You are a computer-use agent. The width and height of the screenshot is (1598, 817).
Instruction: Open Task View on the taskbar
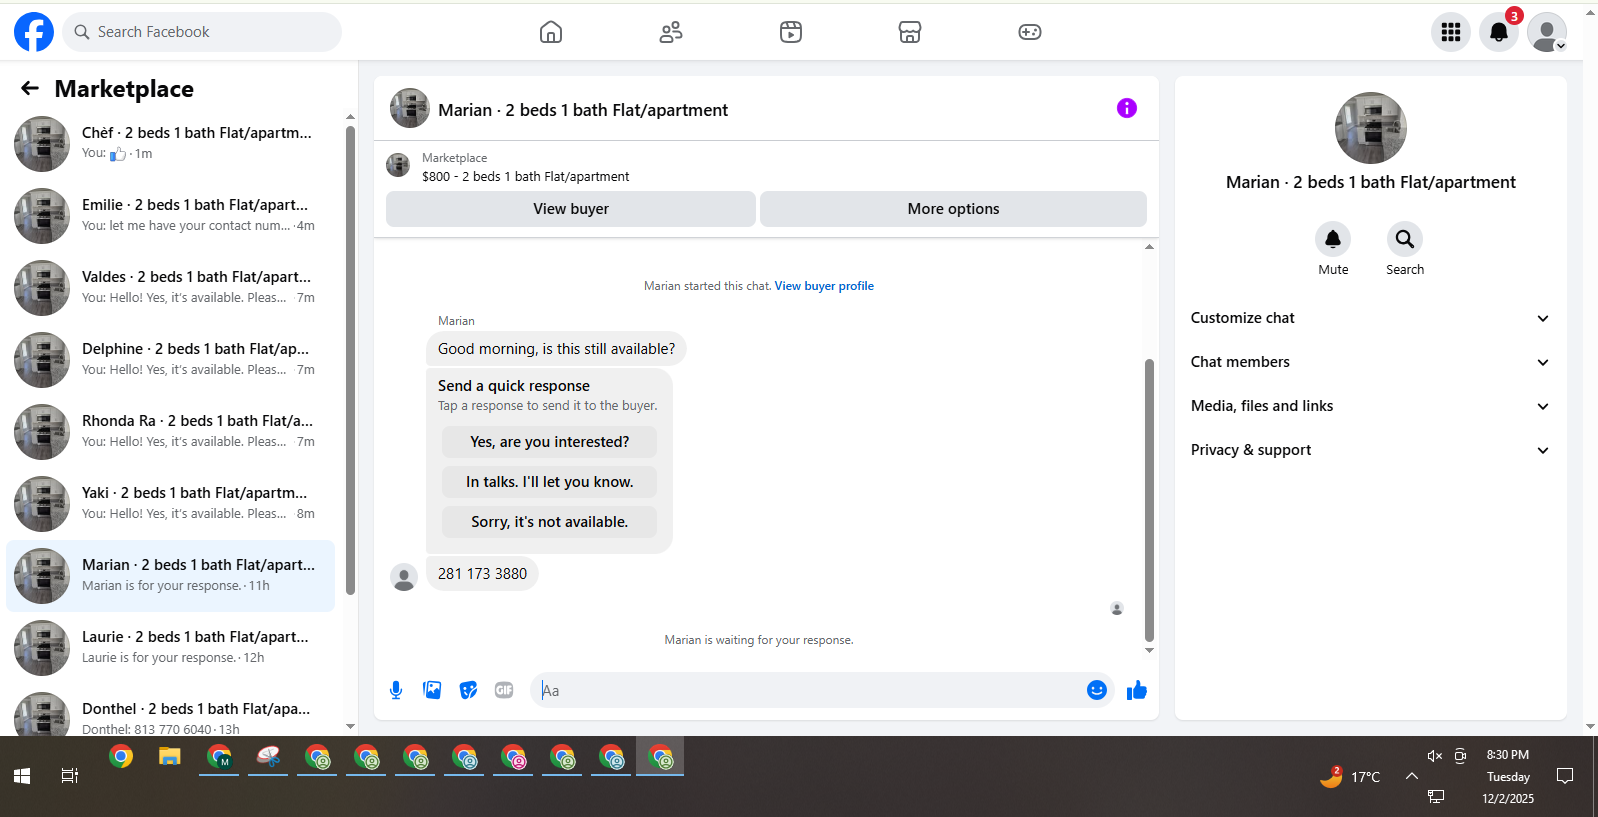click(70, 776)
